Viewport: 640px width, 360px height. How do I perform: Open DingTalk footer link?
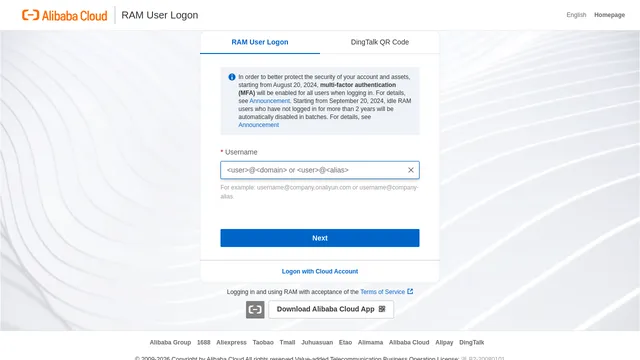coord(471,342)
